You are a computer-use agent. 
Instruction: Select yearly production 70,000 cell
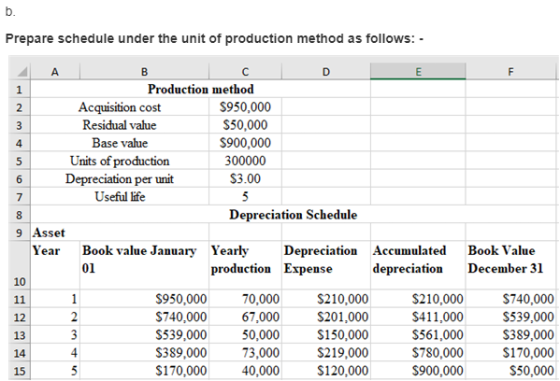coord(245,299)
